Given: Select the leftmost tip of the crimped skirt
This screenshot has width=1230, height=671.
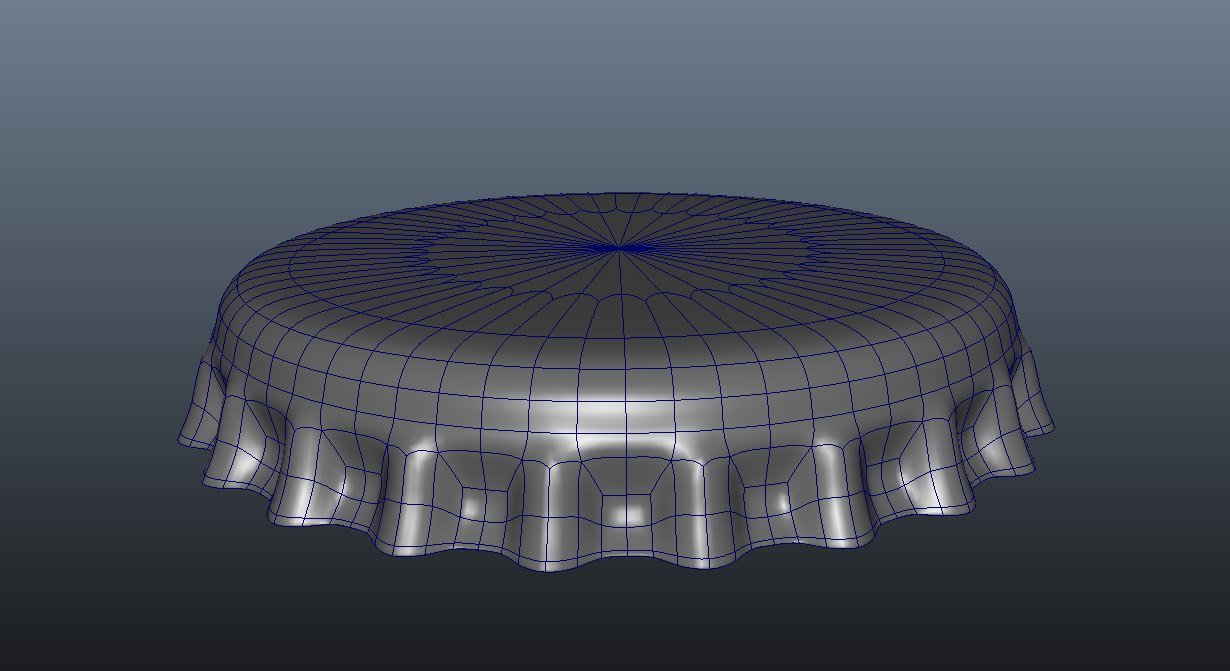Looking at the screenshot, I should [180, 440].
